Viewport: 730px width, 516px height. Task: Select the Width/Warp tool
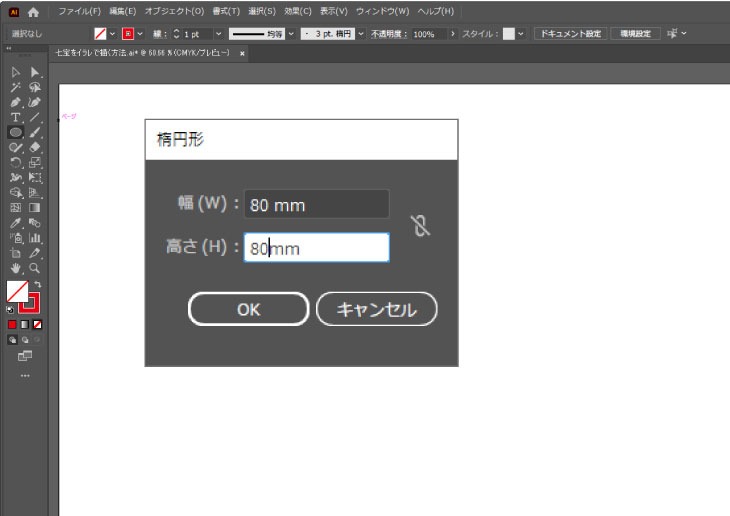pos(15,177)
